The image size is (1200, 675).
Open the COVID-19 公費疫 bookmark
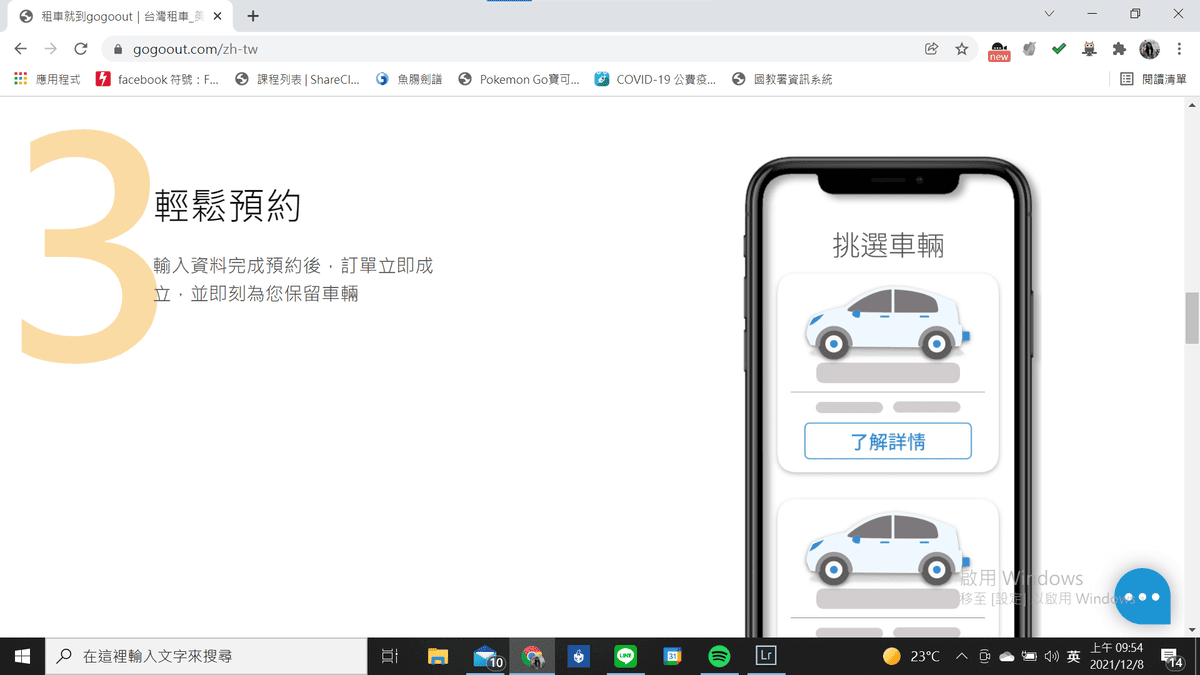[x=655, y=79]
